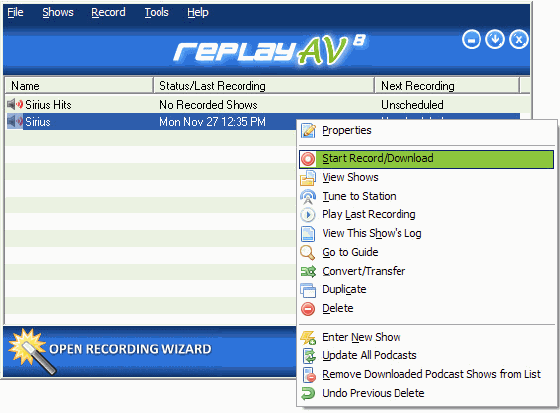Click the Convert/Transfer arrows icon
The image size is (560, 413).
[308, 272]
